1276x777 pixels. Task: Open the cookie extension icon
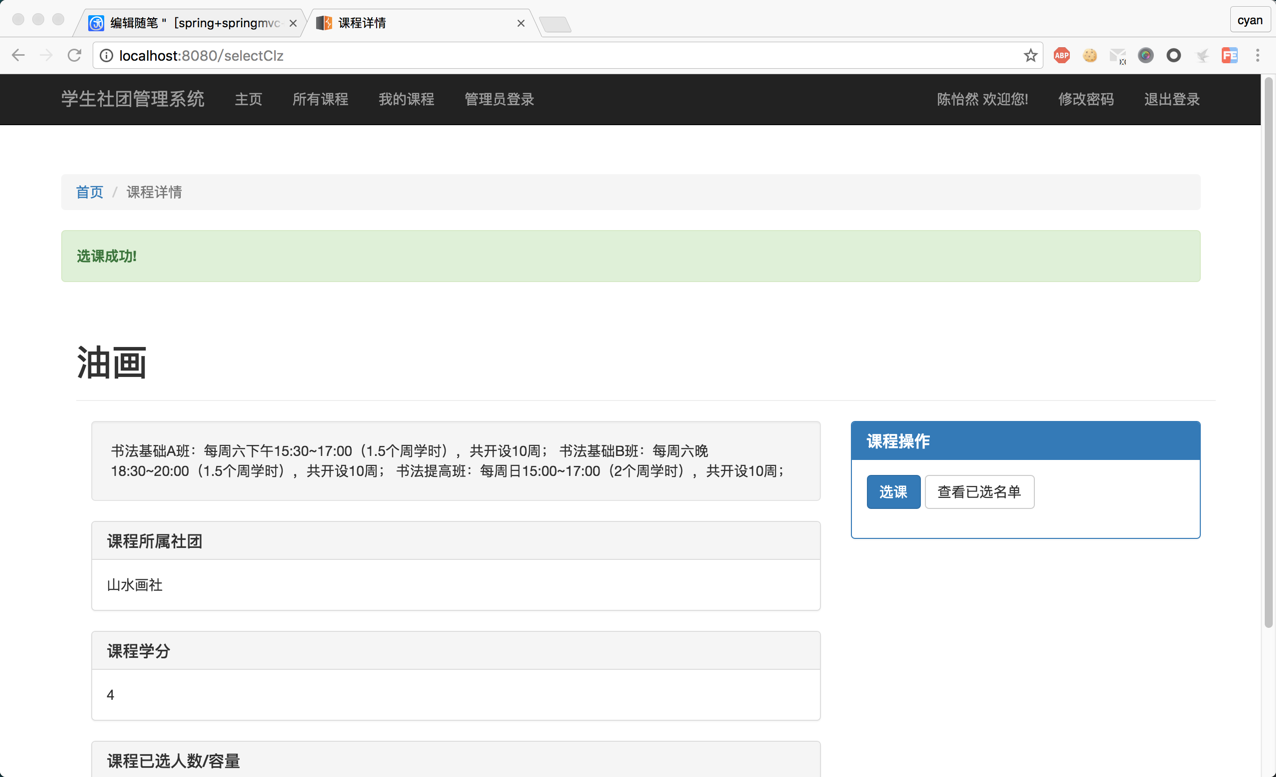point(1090,56)
